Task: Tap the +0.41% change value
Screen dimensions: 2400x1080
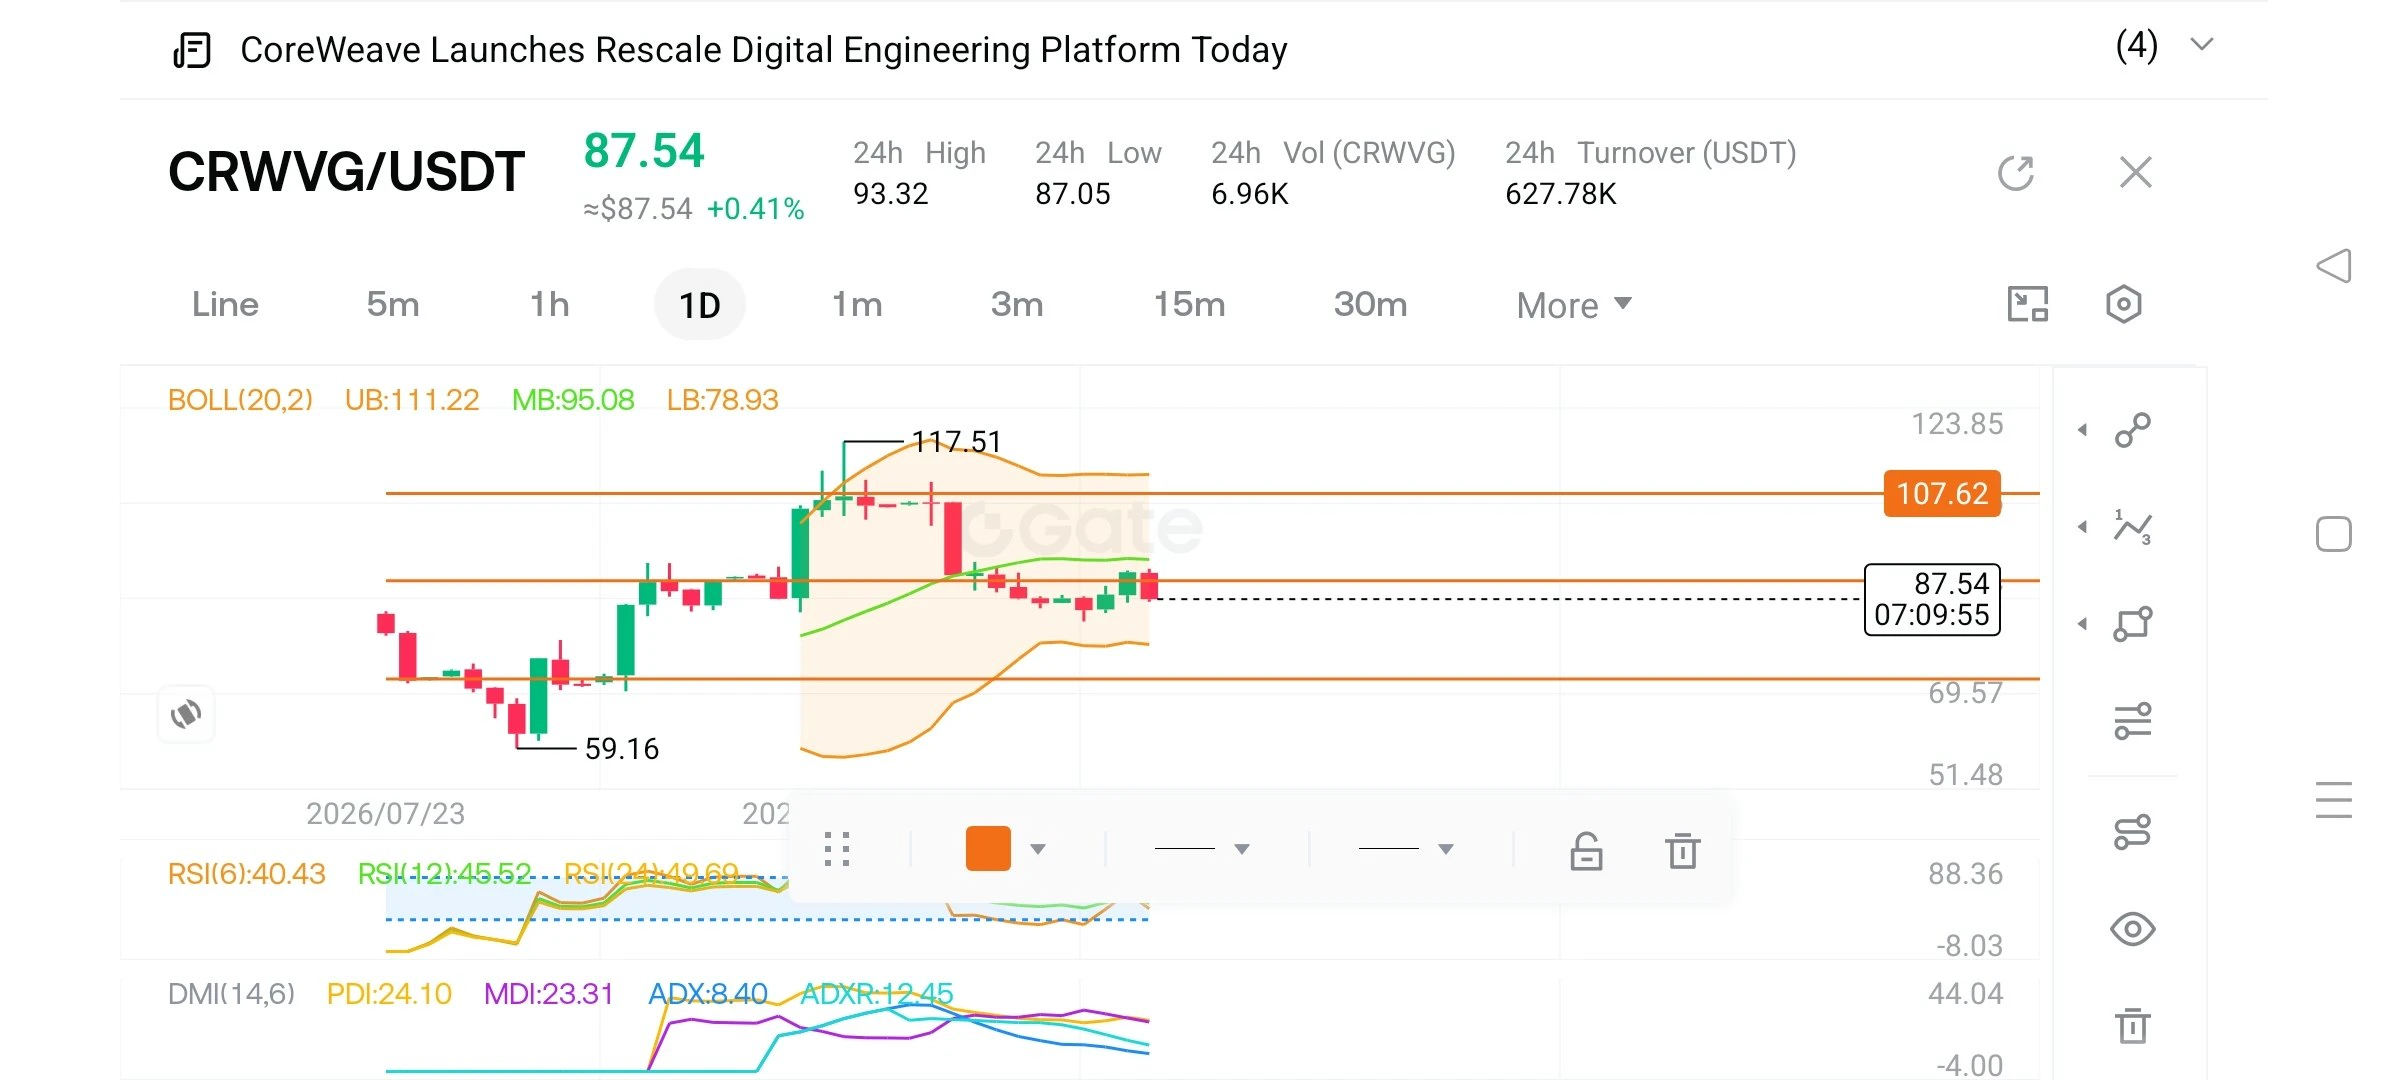Action: 755,209
